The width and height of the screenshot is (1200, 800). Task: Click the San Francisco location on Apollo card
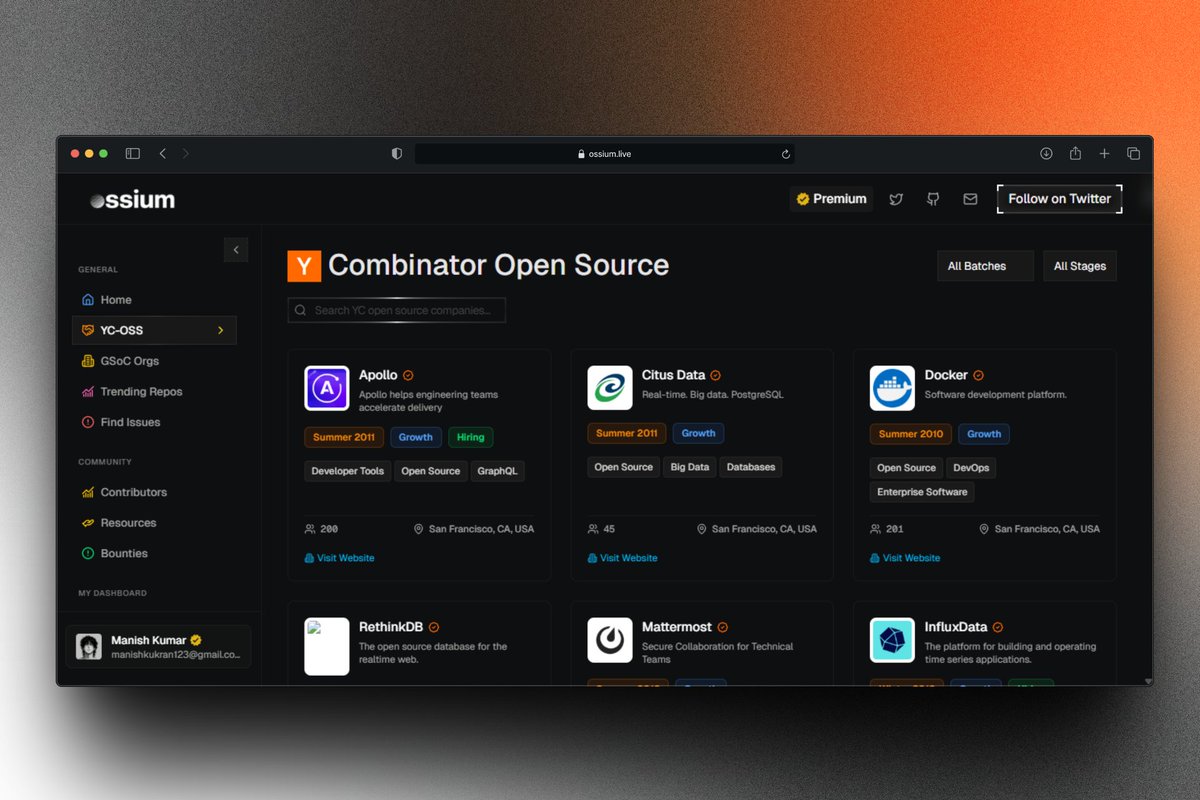(474, 529)
